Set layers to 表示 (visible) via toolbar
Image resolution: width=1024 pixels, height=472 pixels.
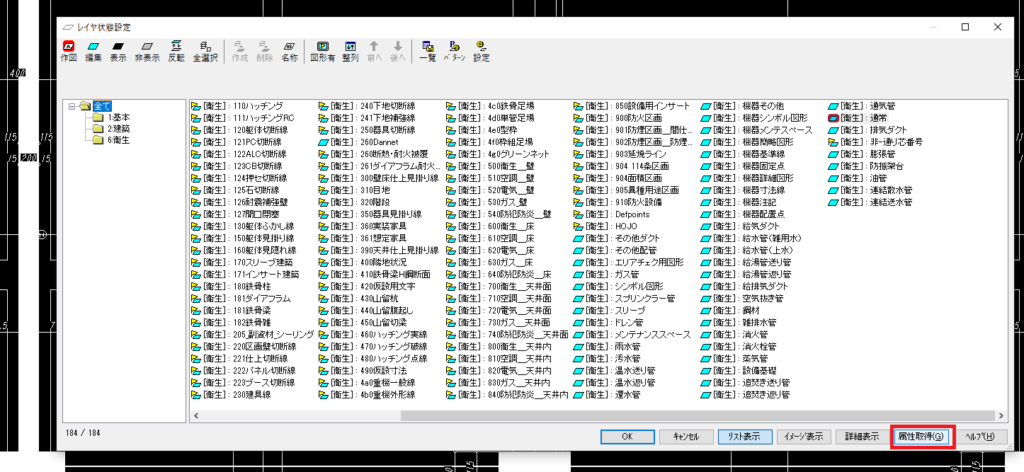pos(120,50)
